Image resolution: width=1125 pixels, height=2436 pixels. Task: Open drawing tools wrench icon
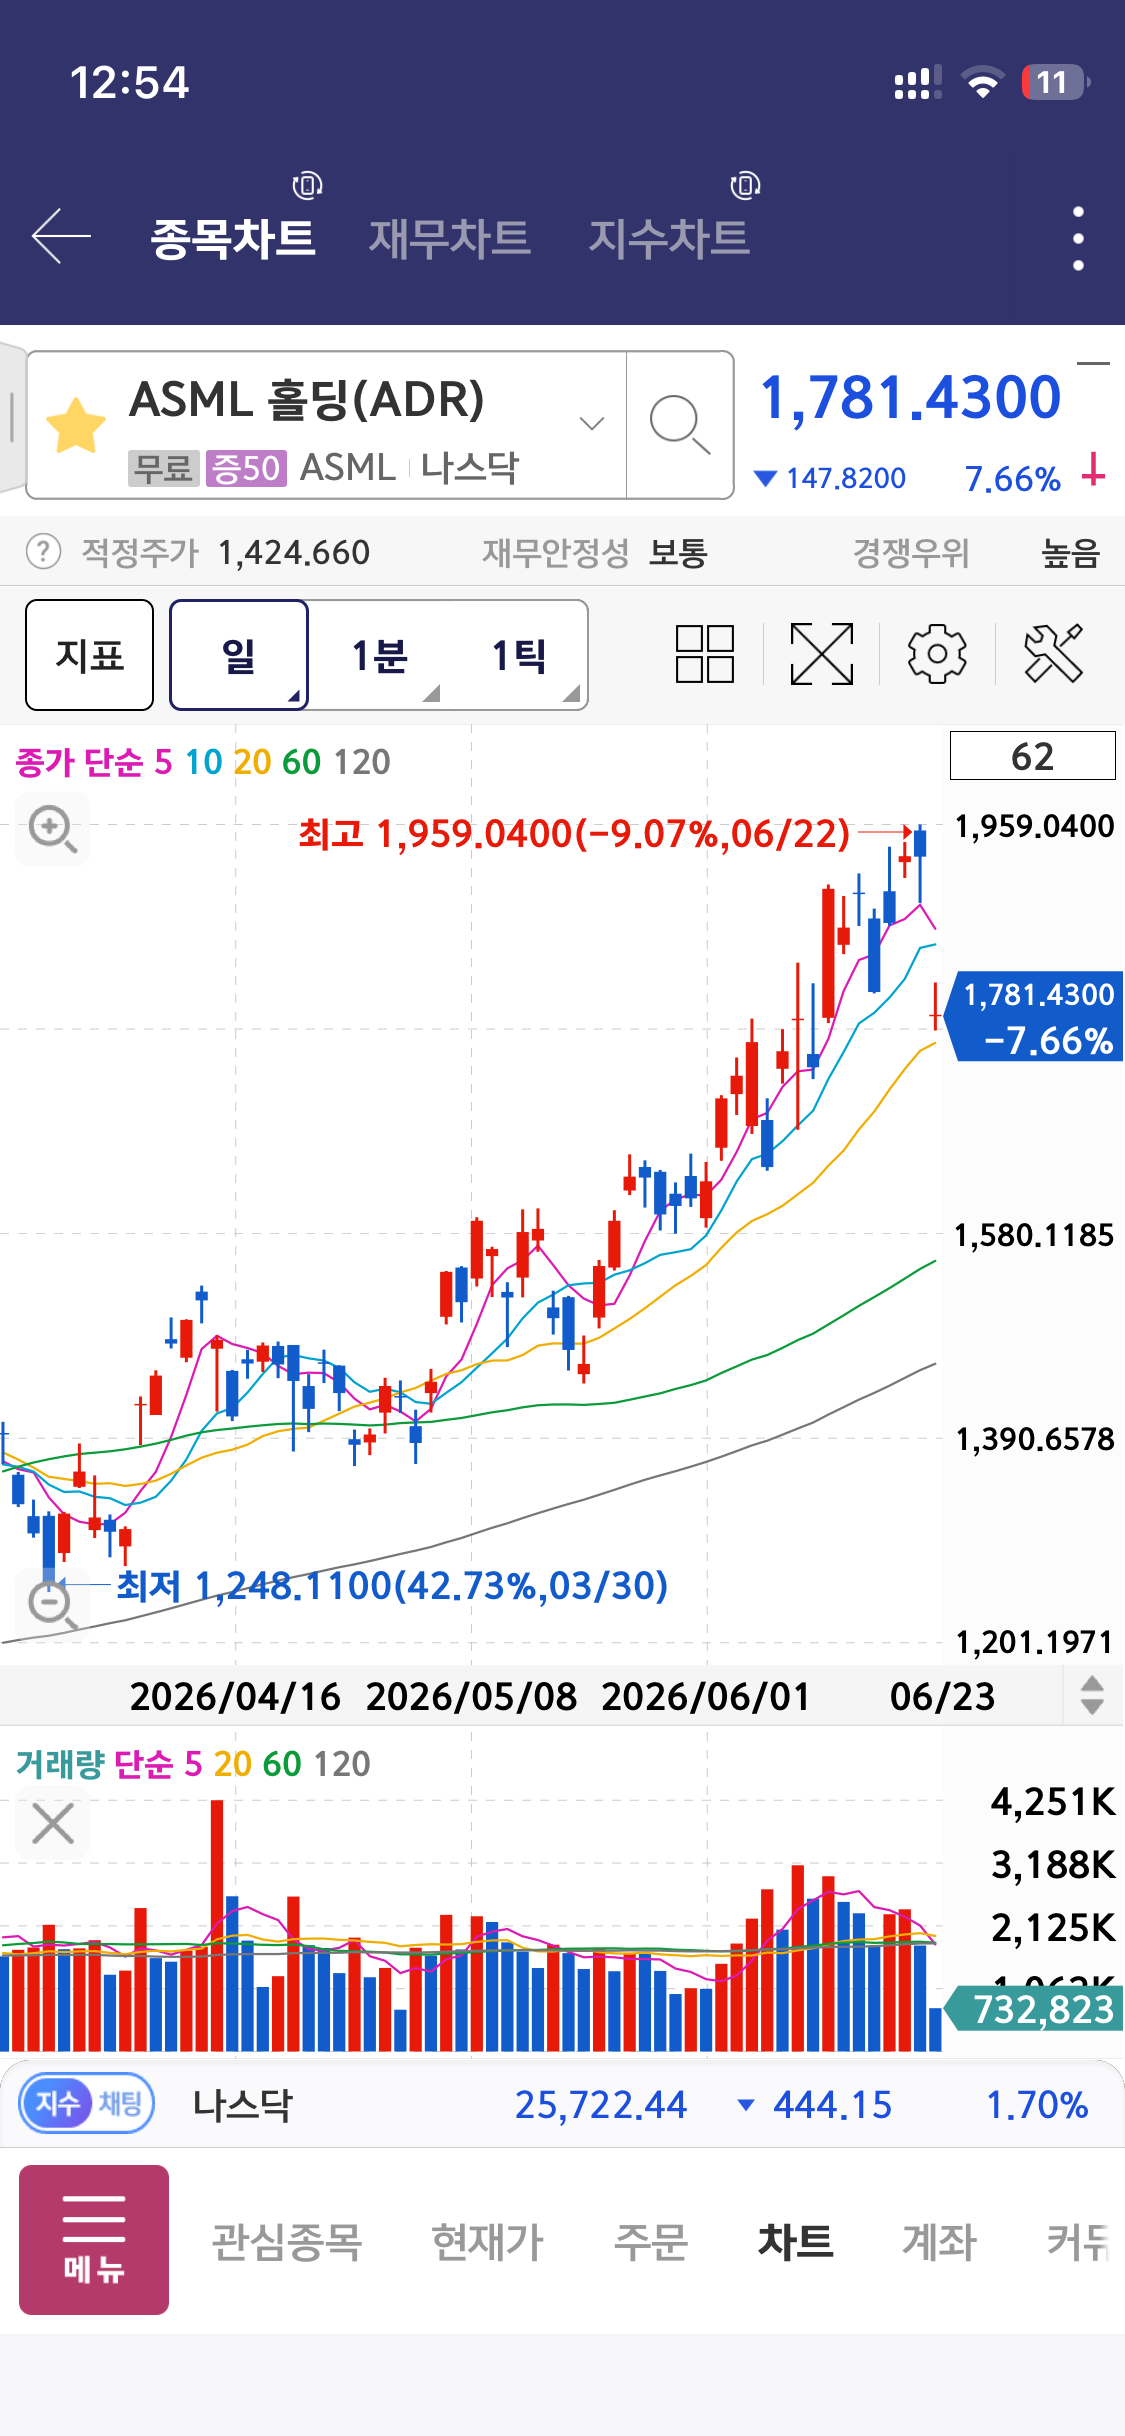coord(1054,654)
